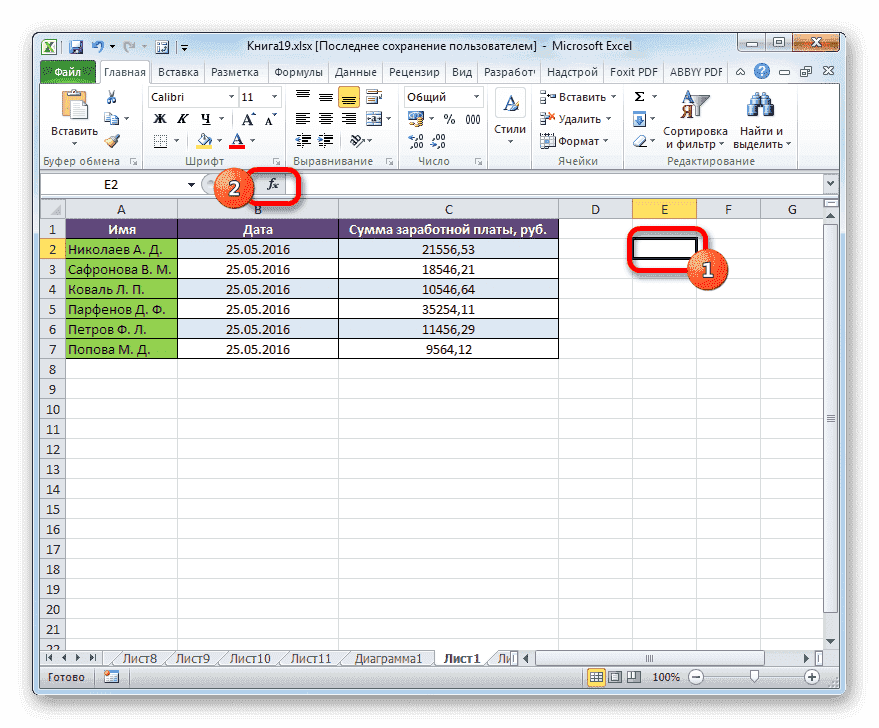Click the AutoSum sigma icon
Screen dimensions: 879x728
[639, 97]
